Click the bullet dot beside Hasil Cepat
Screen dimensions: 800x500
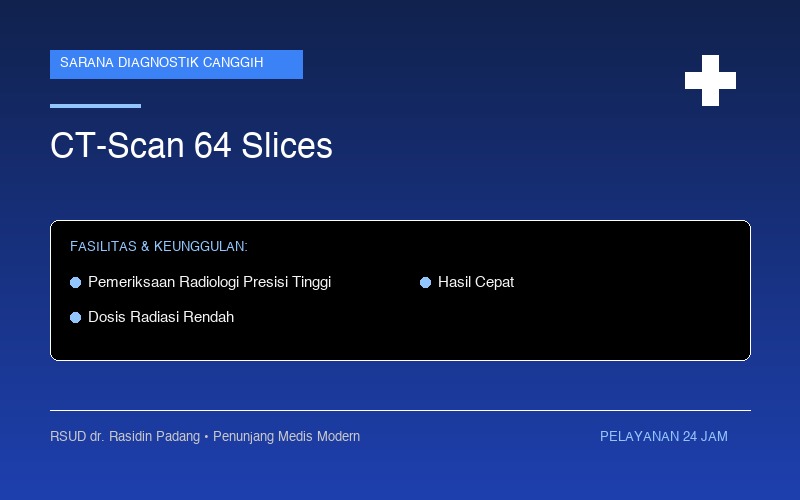click(426, 283)
